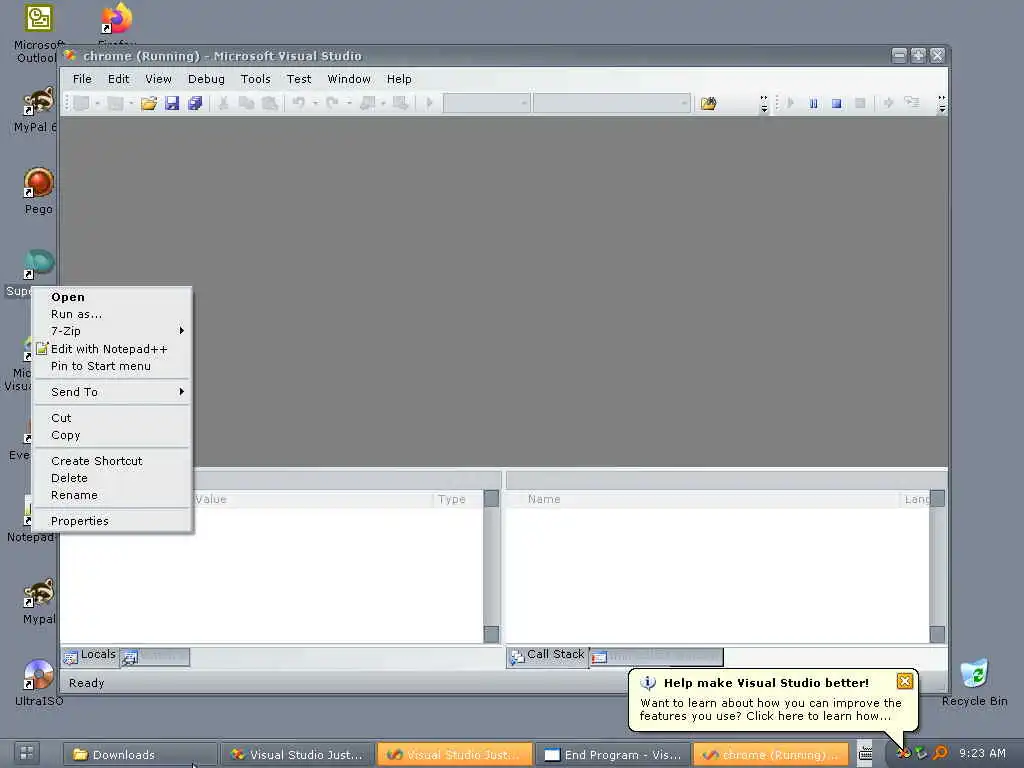Choose Delete in the context menu
This screenshot has height=768, width=1024.
tap(112, 478)
